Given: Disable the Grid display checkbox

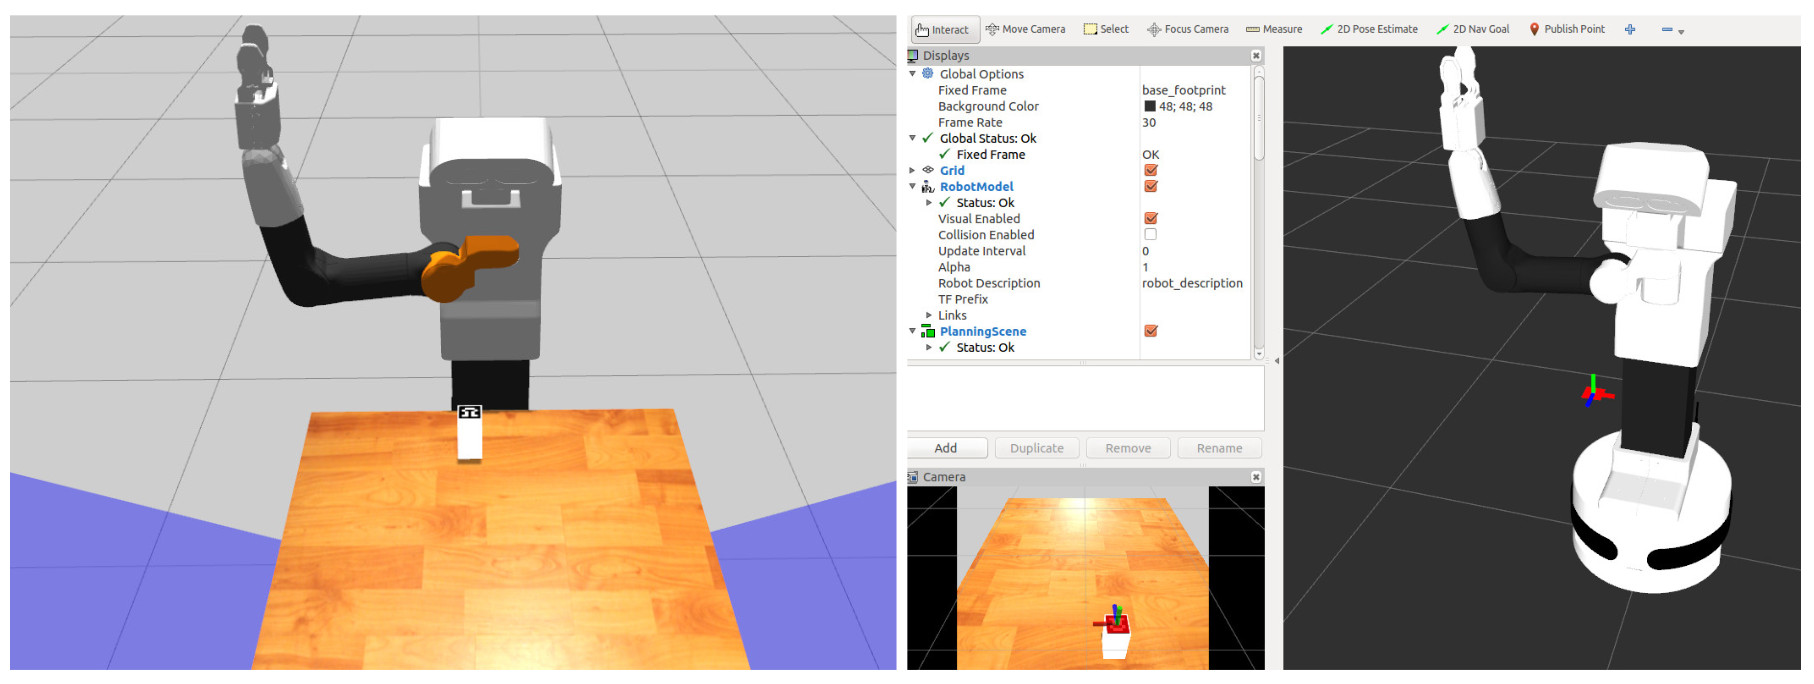Looking at the screenshot, I should 1151,171.
